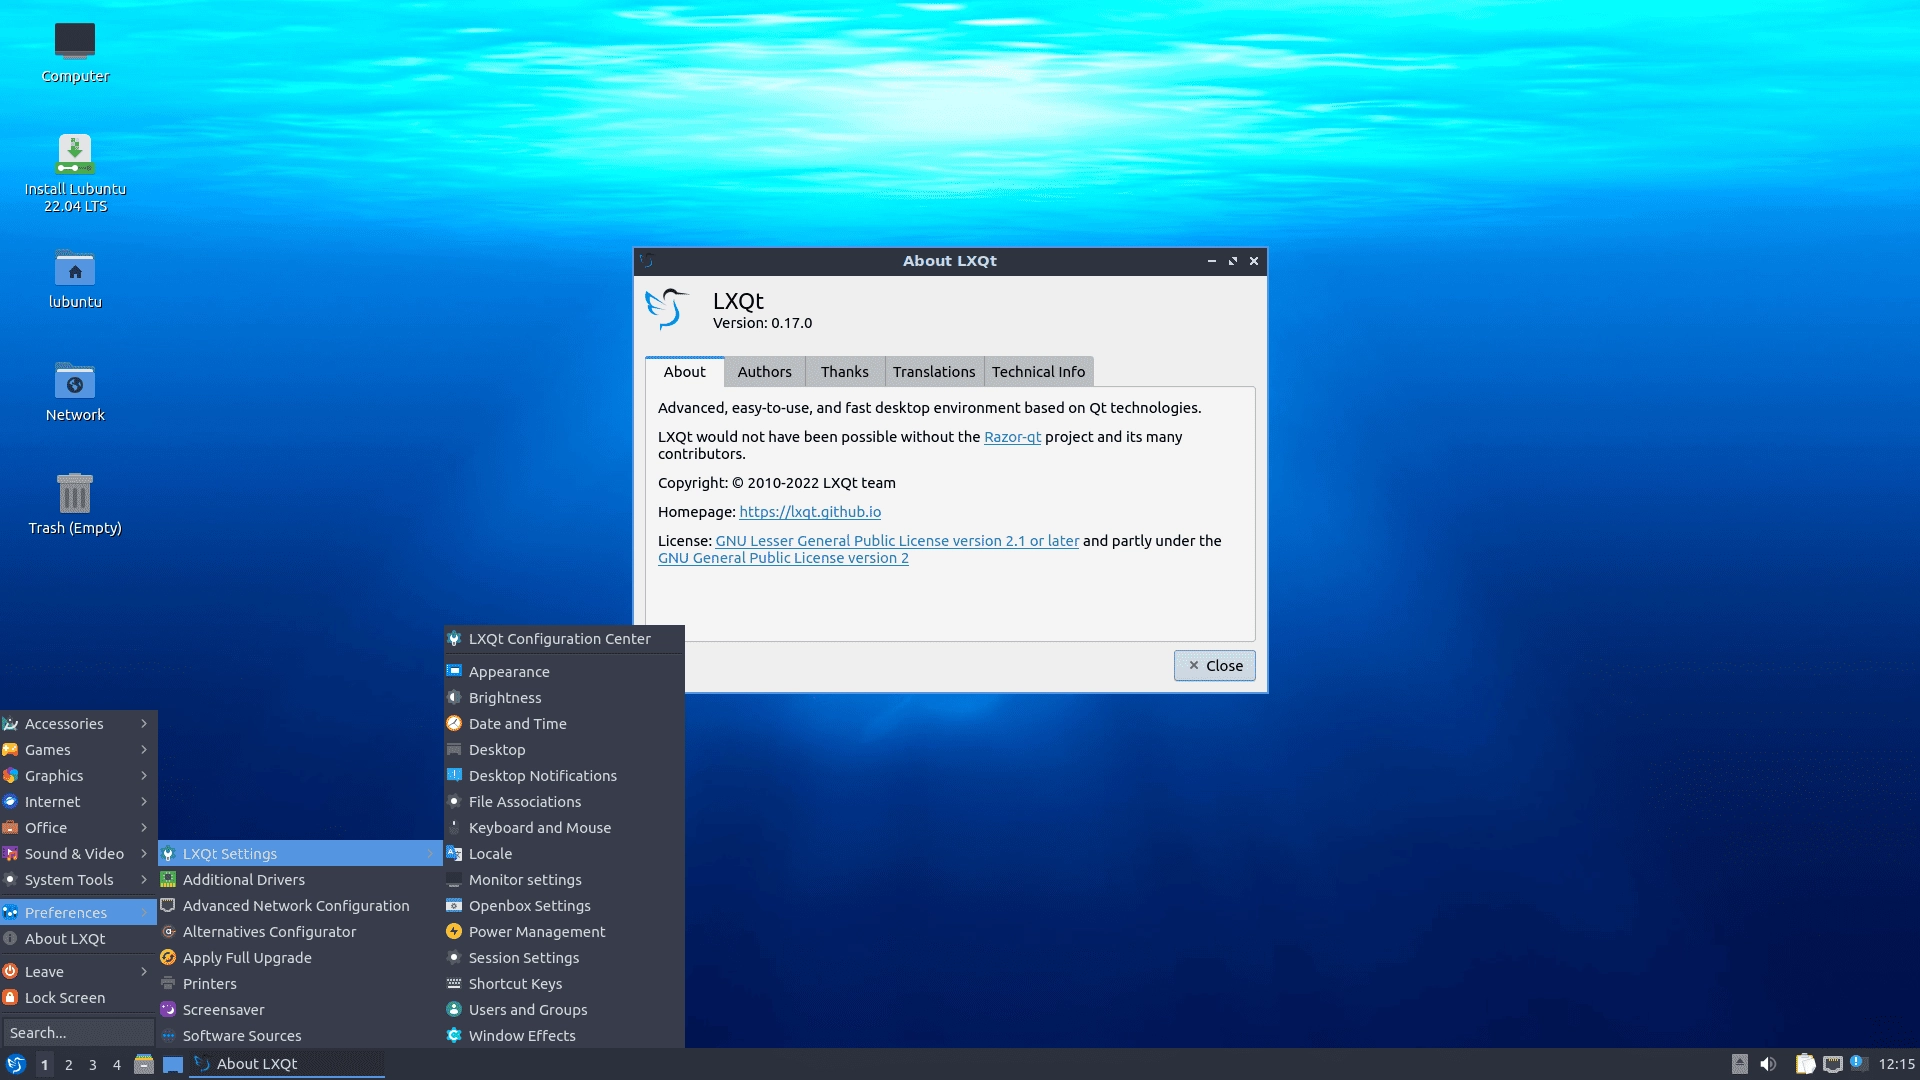Open Monitor settings entry

coord(564,879)
